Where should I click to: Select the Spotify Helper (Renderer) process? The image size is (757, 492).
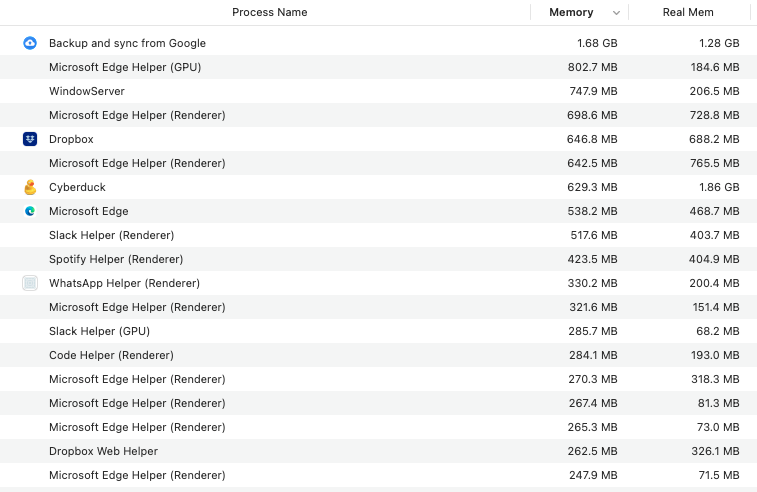tap(378, 259)
